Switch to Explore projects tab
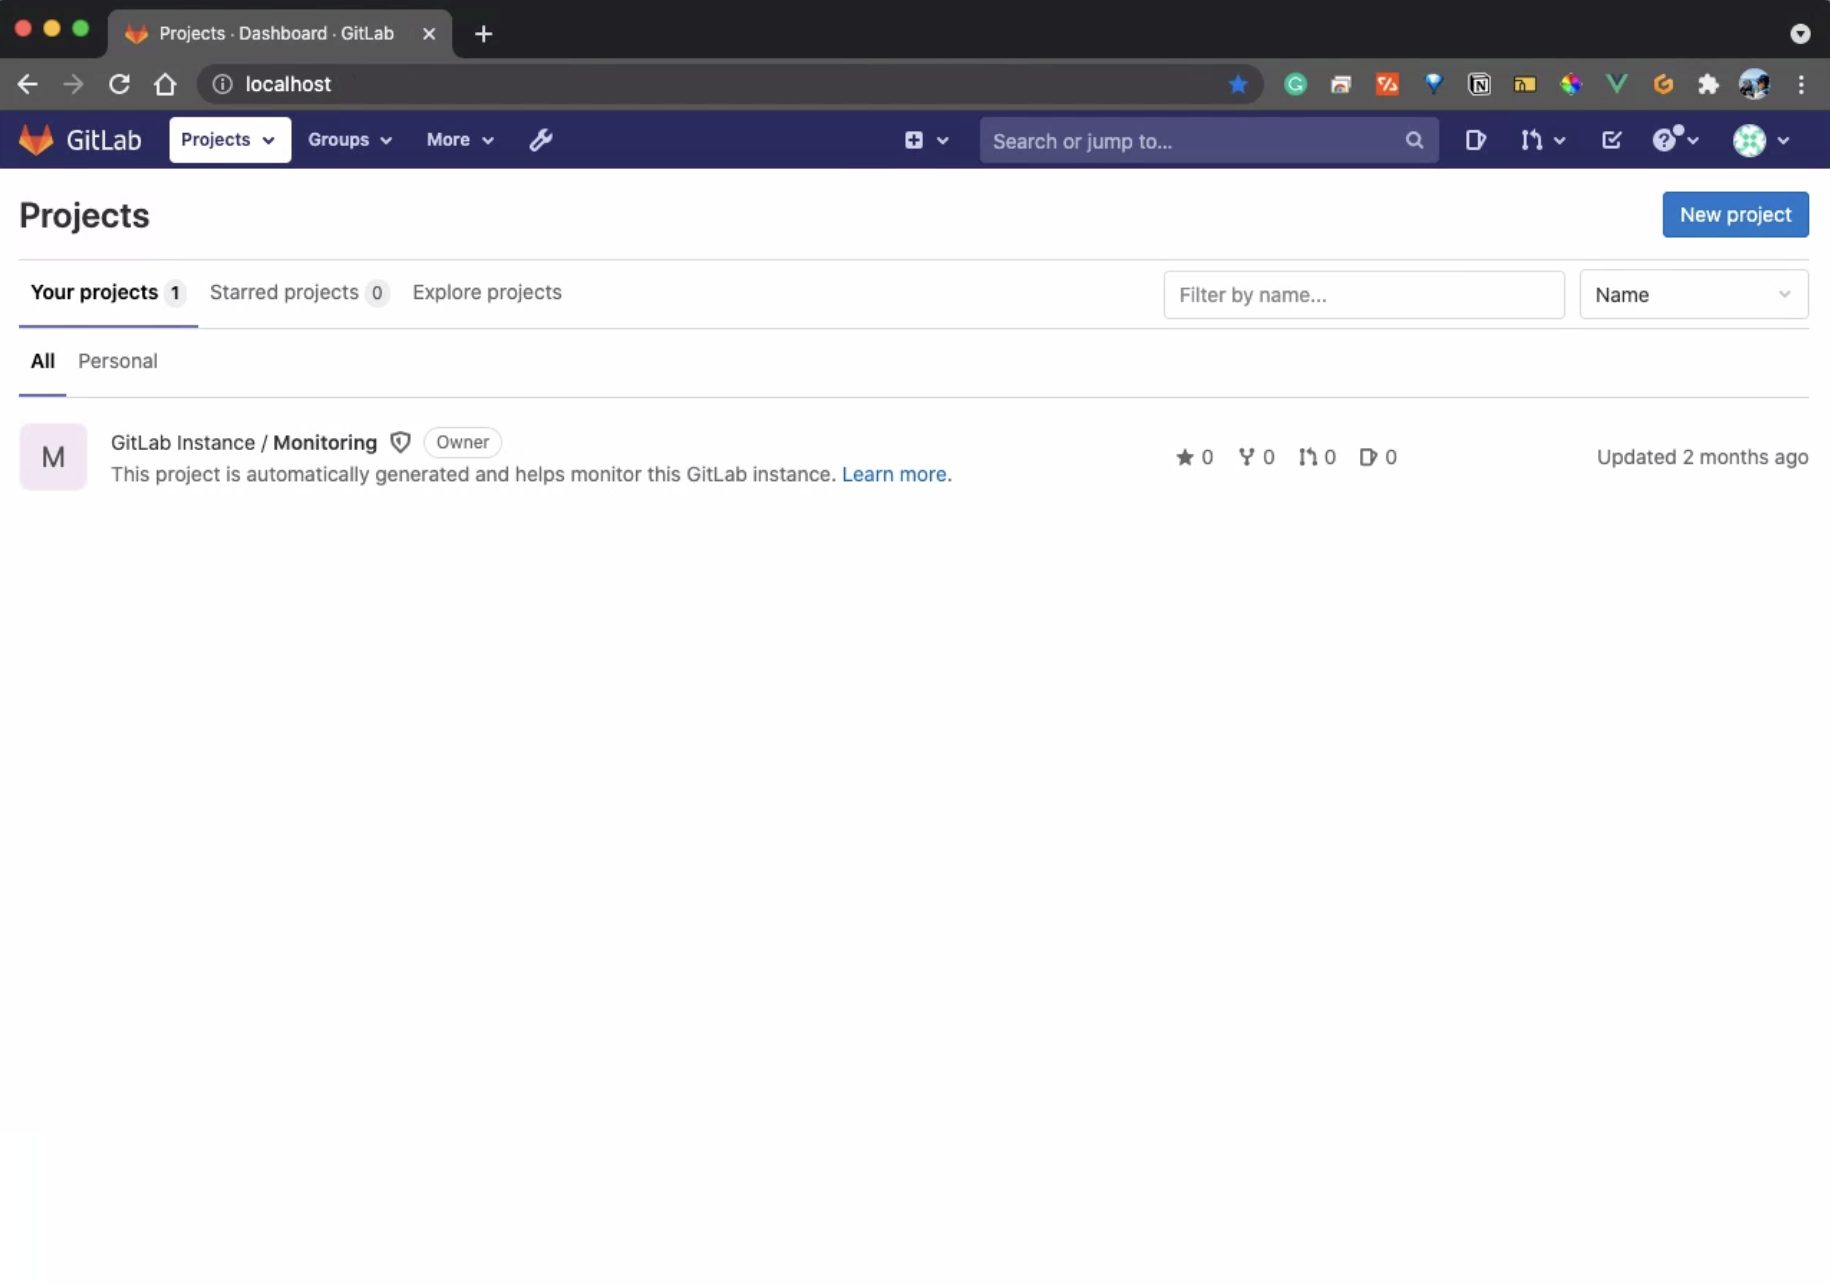This screenshot has height=1284, width=1830. pyautogui.click(x=487, y=293)
